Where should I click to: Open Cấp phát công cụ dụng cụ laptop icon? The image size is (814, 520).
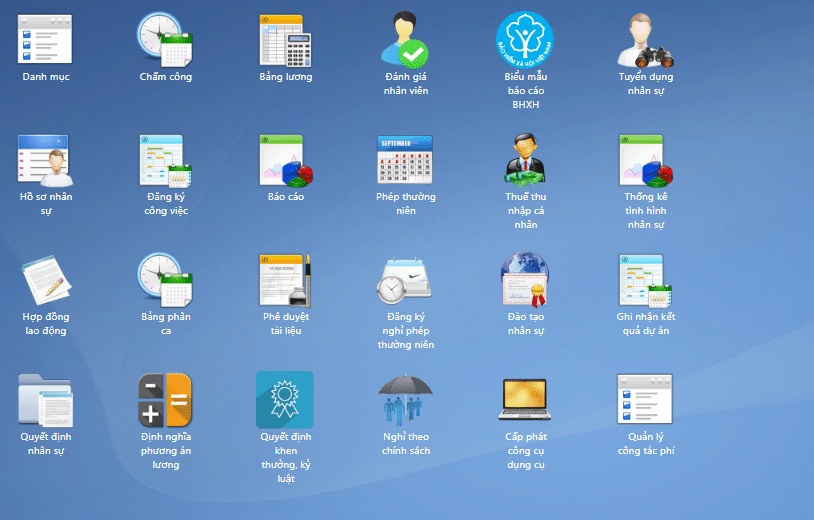(x=525, y=400)
